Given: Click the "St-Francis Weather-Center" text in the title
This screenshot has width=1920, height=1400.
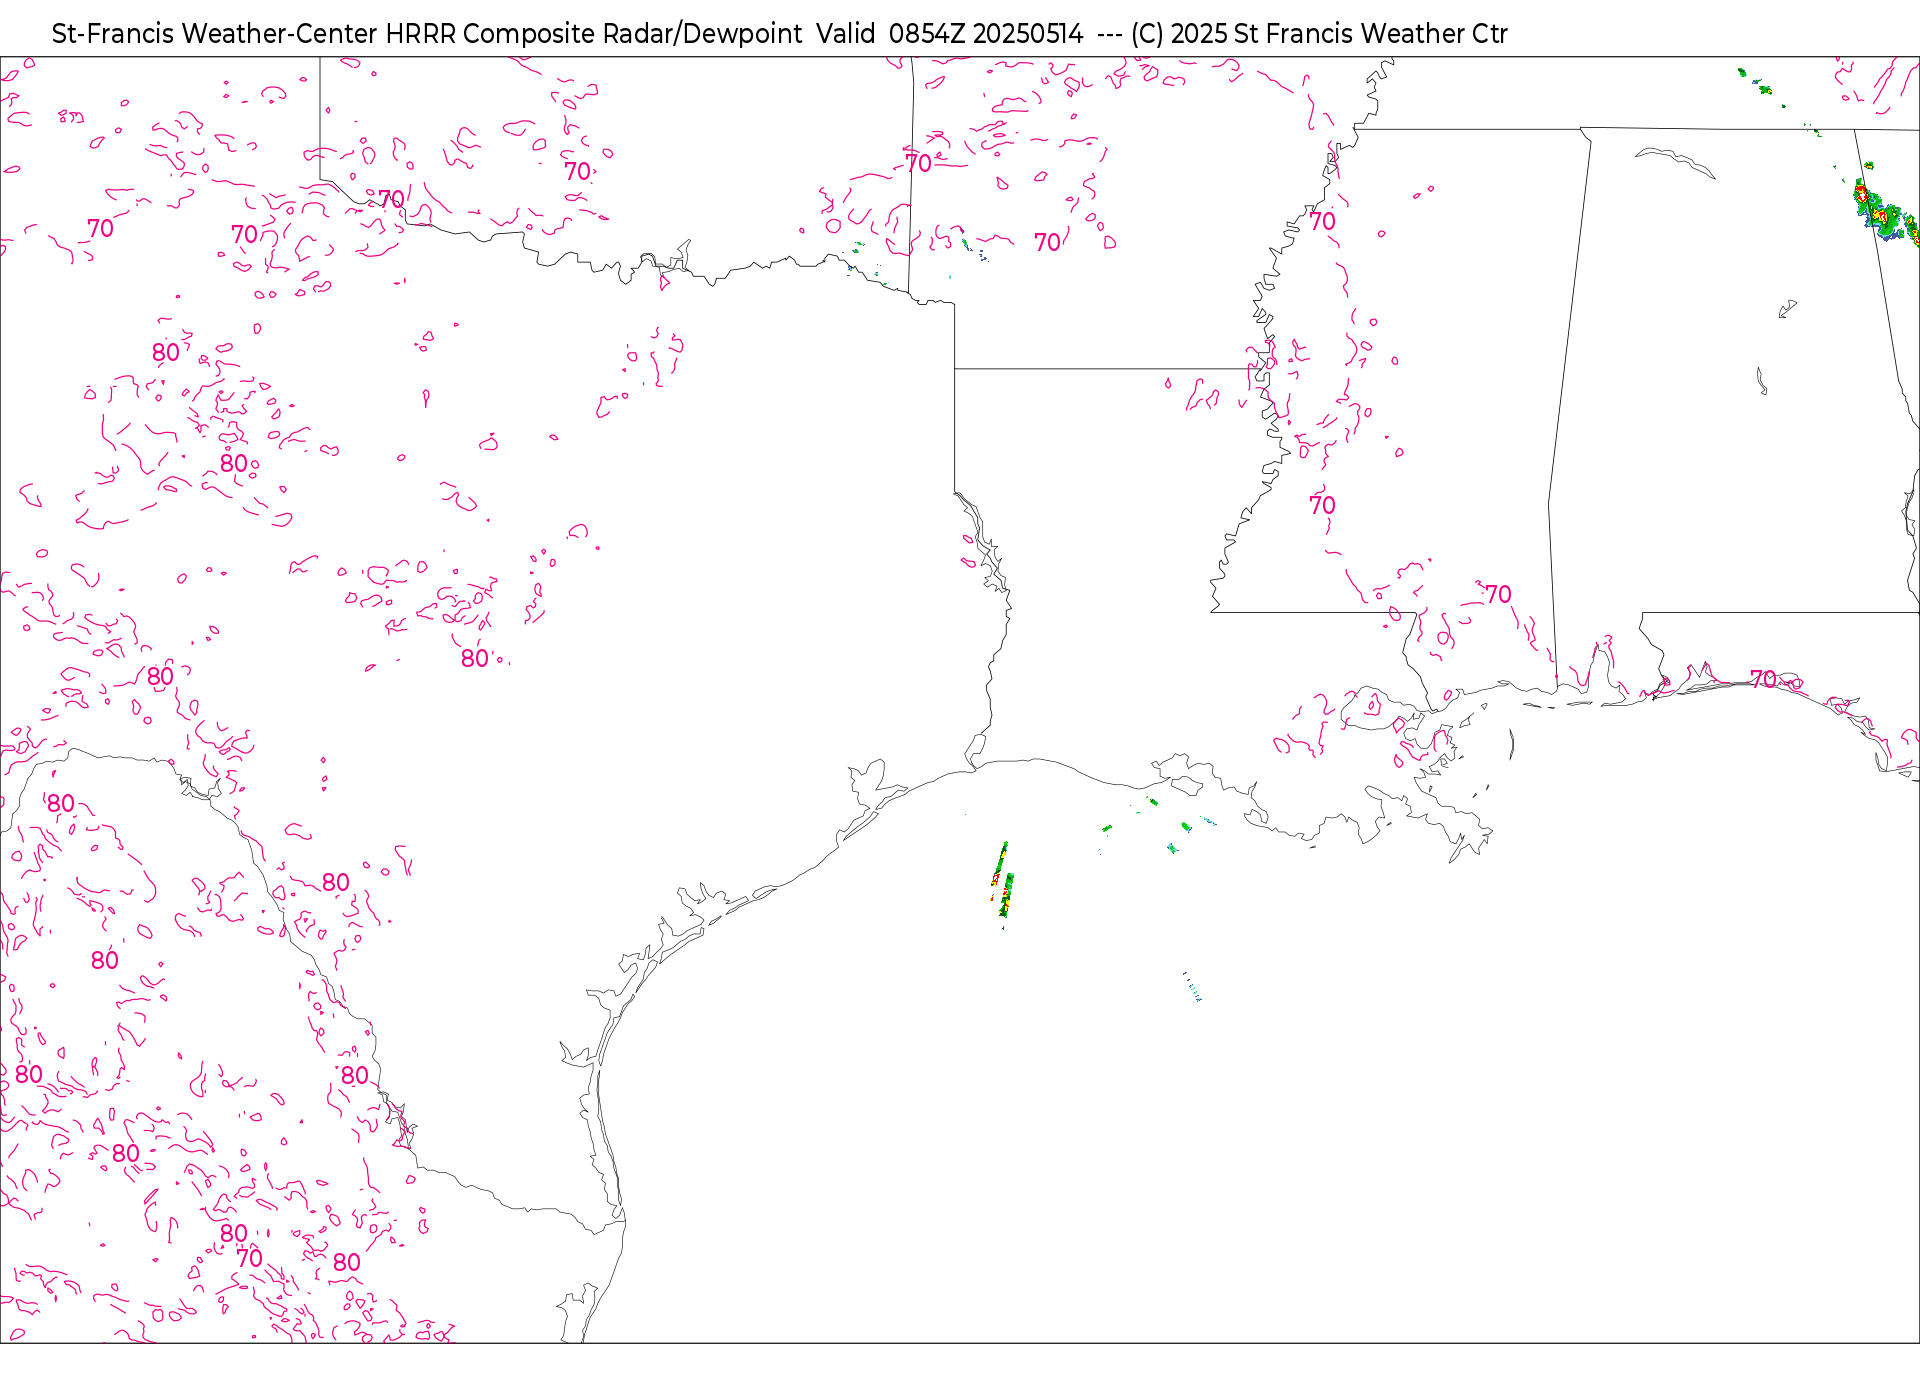Looking at the screenshot, I should [215, 34].
